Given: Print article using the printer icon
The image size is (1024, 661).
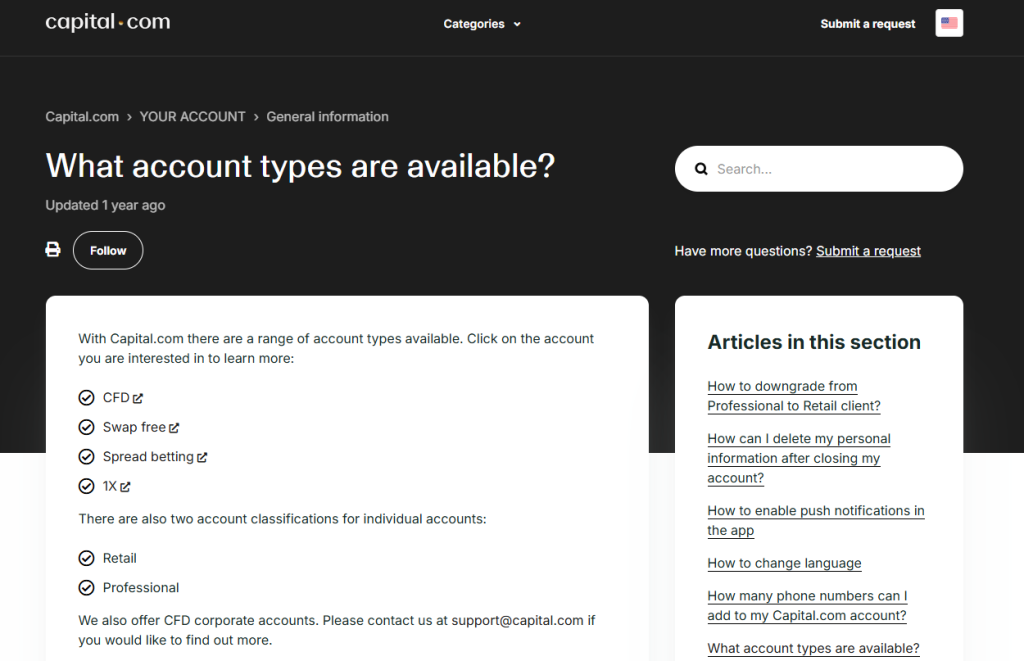Looking at the screenshot, I should (x=53, y=250).
